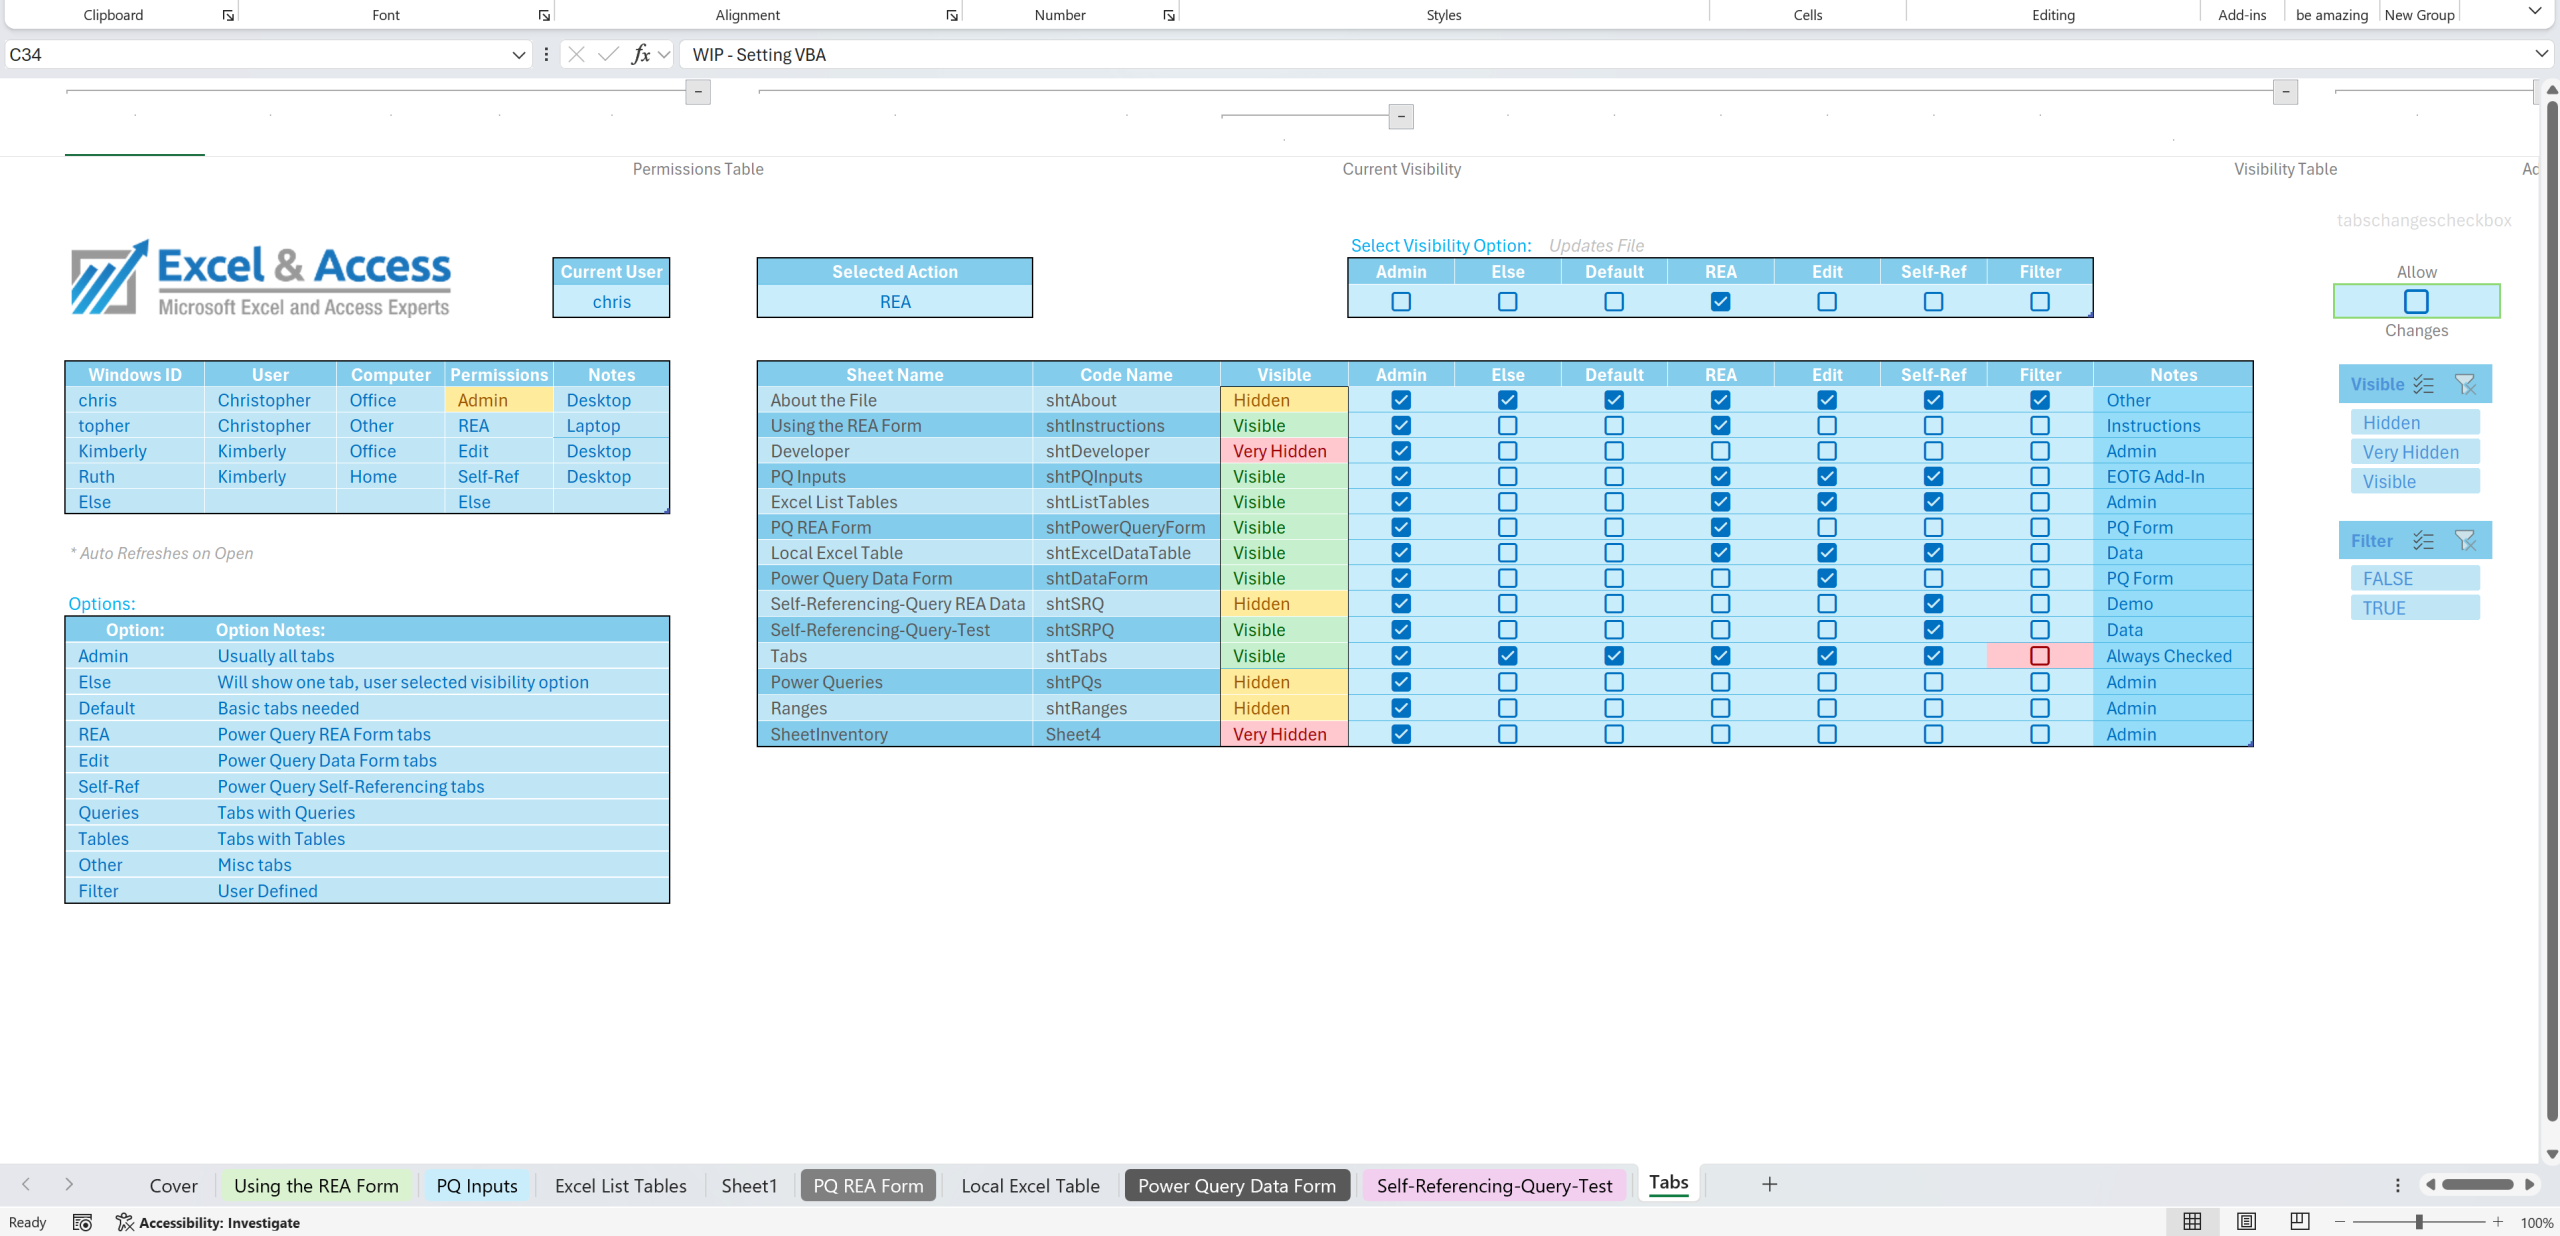Uncheck Admin checkbox for the Developer row
The width and height of the screenshot is (2560, 1236).
coord(1401,451)
